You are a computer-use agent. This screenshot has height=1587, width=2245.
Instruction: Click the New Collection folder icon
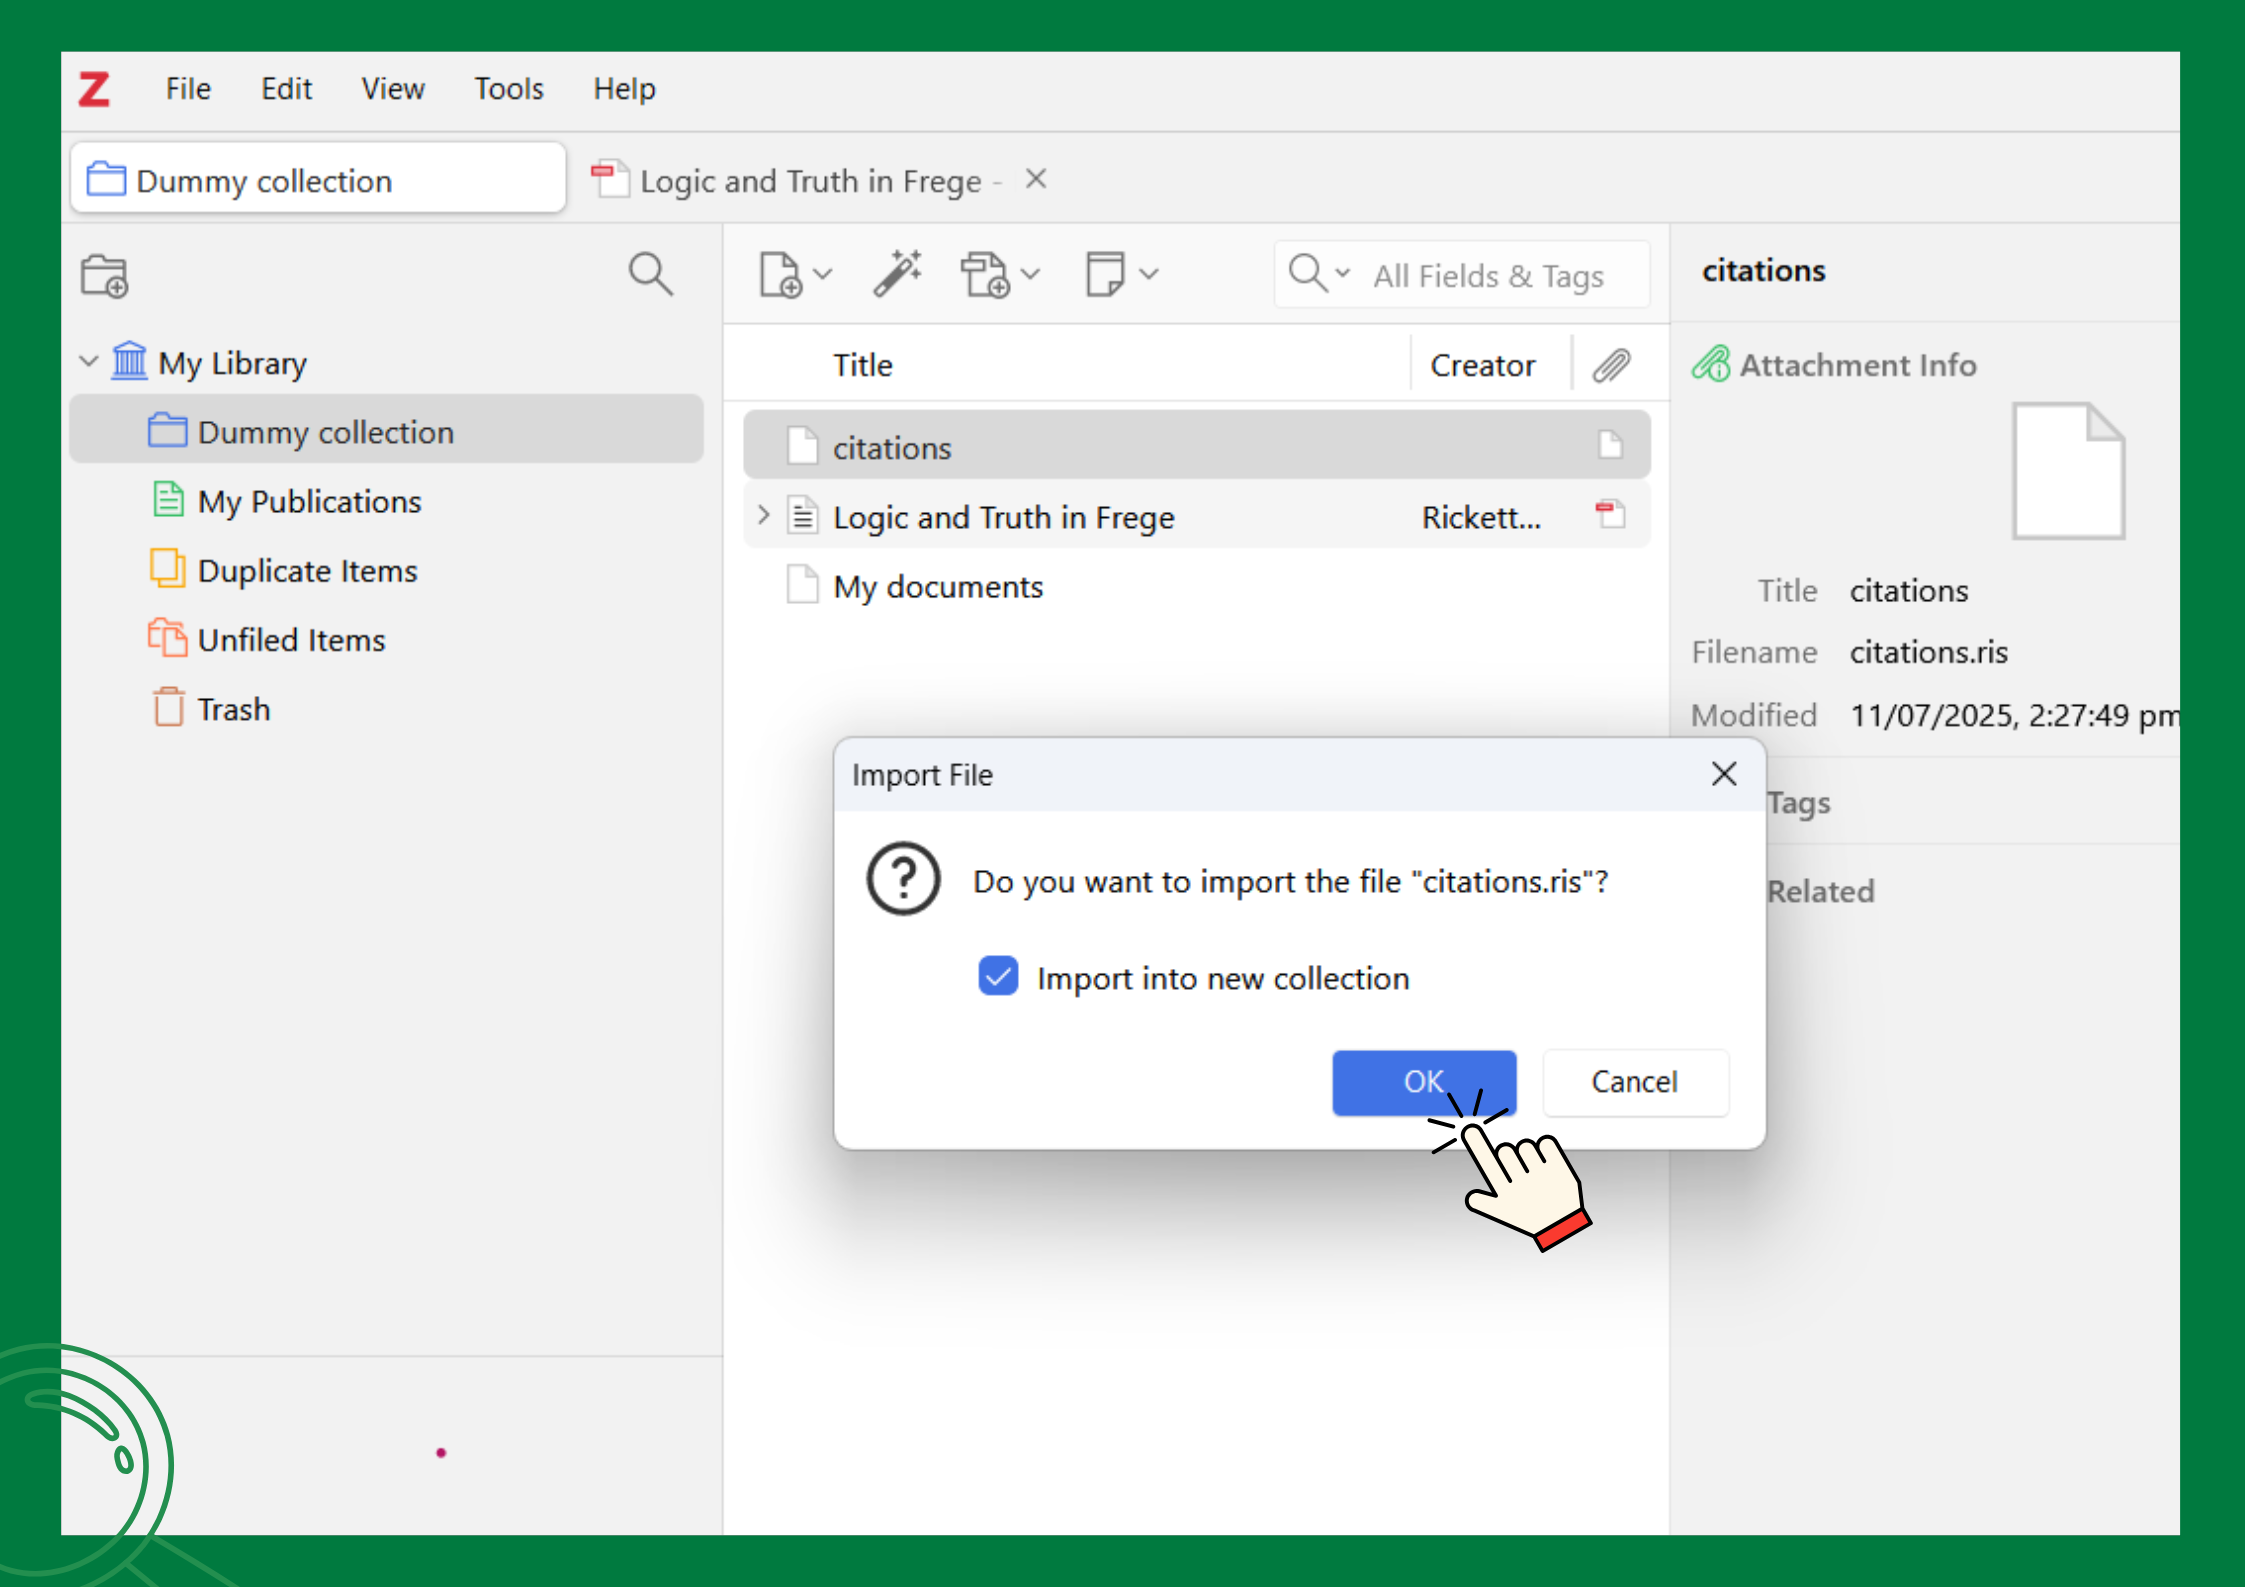(104, 276)
